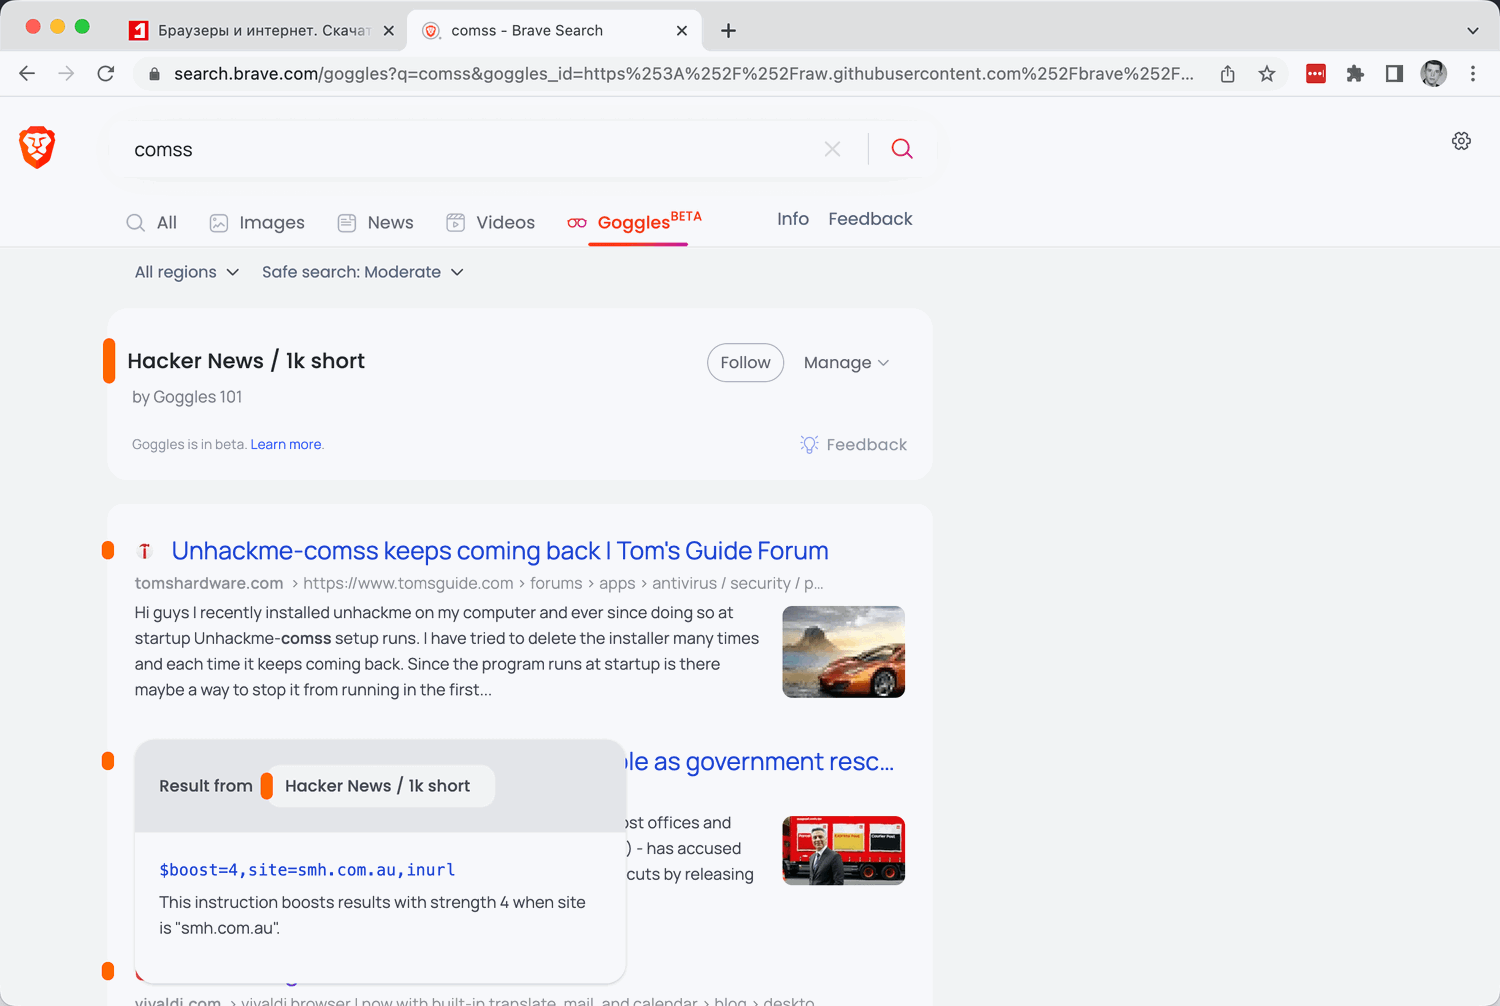Close the comss - Brave Search tab
This screenshot has height=1006, width=1500.
[x=682, y=30]
